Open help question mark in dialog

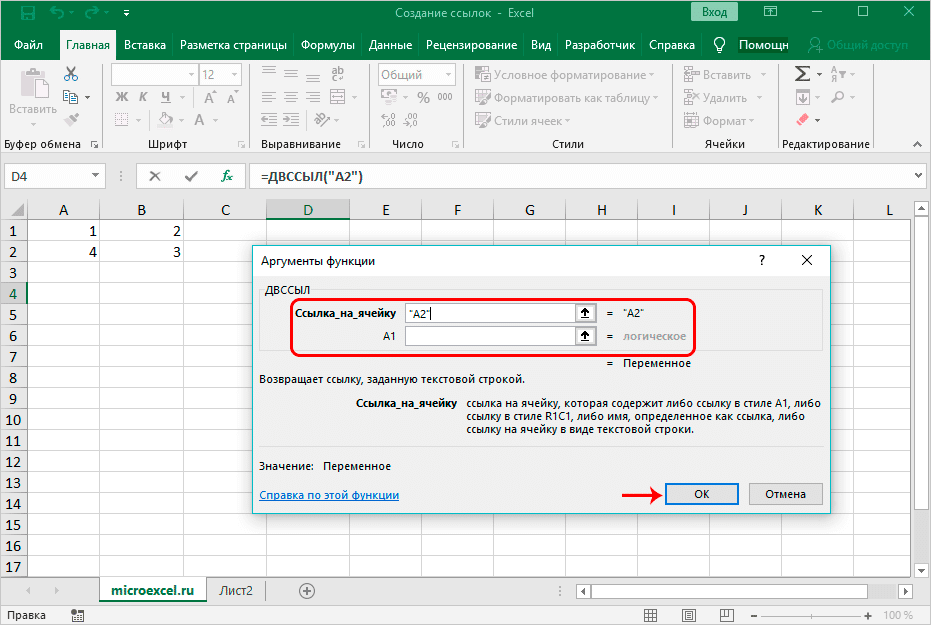762,260
